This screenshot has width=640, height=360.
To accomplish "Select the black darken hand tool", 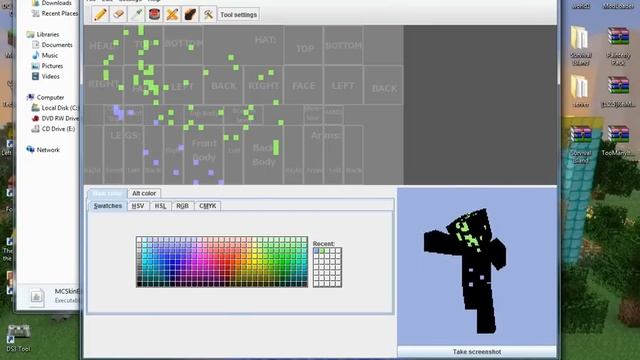I will (190, 14).
